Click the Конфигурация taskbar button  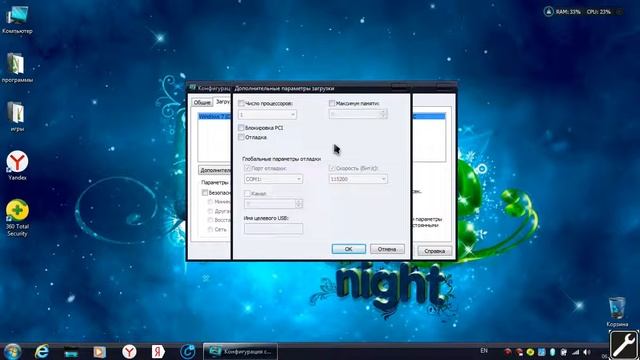[240, 351]
